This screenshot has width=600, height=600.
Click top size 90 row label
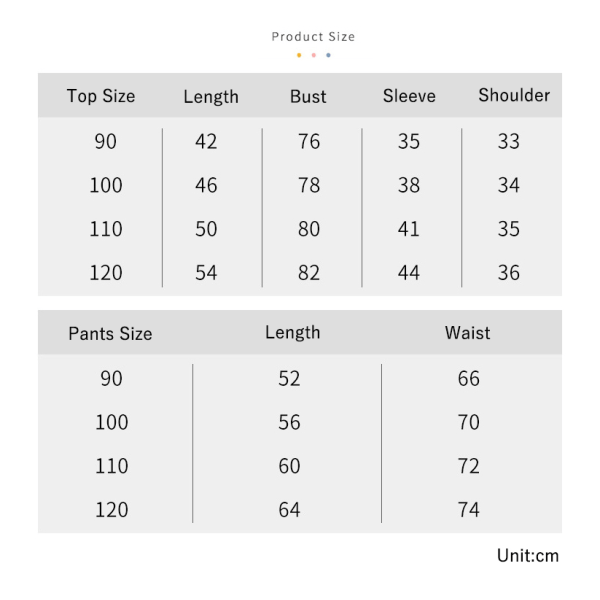106,141
